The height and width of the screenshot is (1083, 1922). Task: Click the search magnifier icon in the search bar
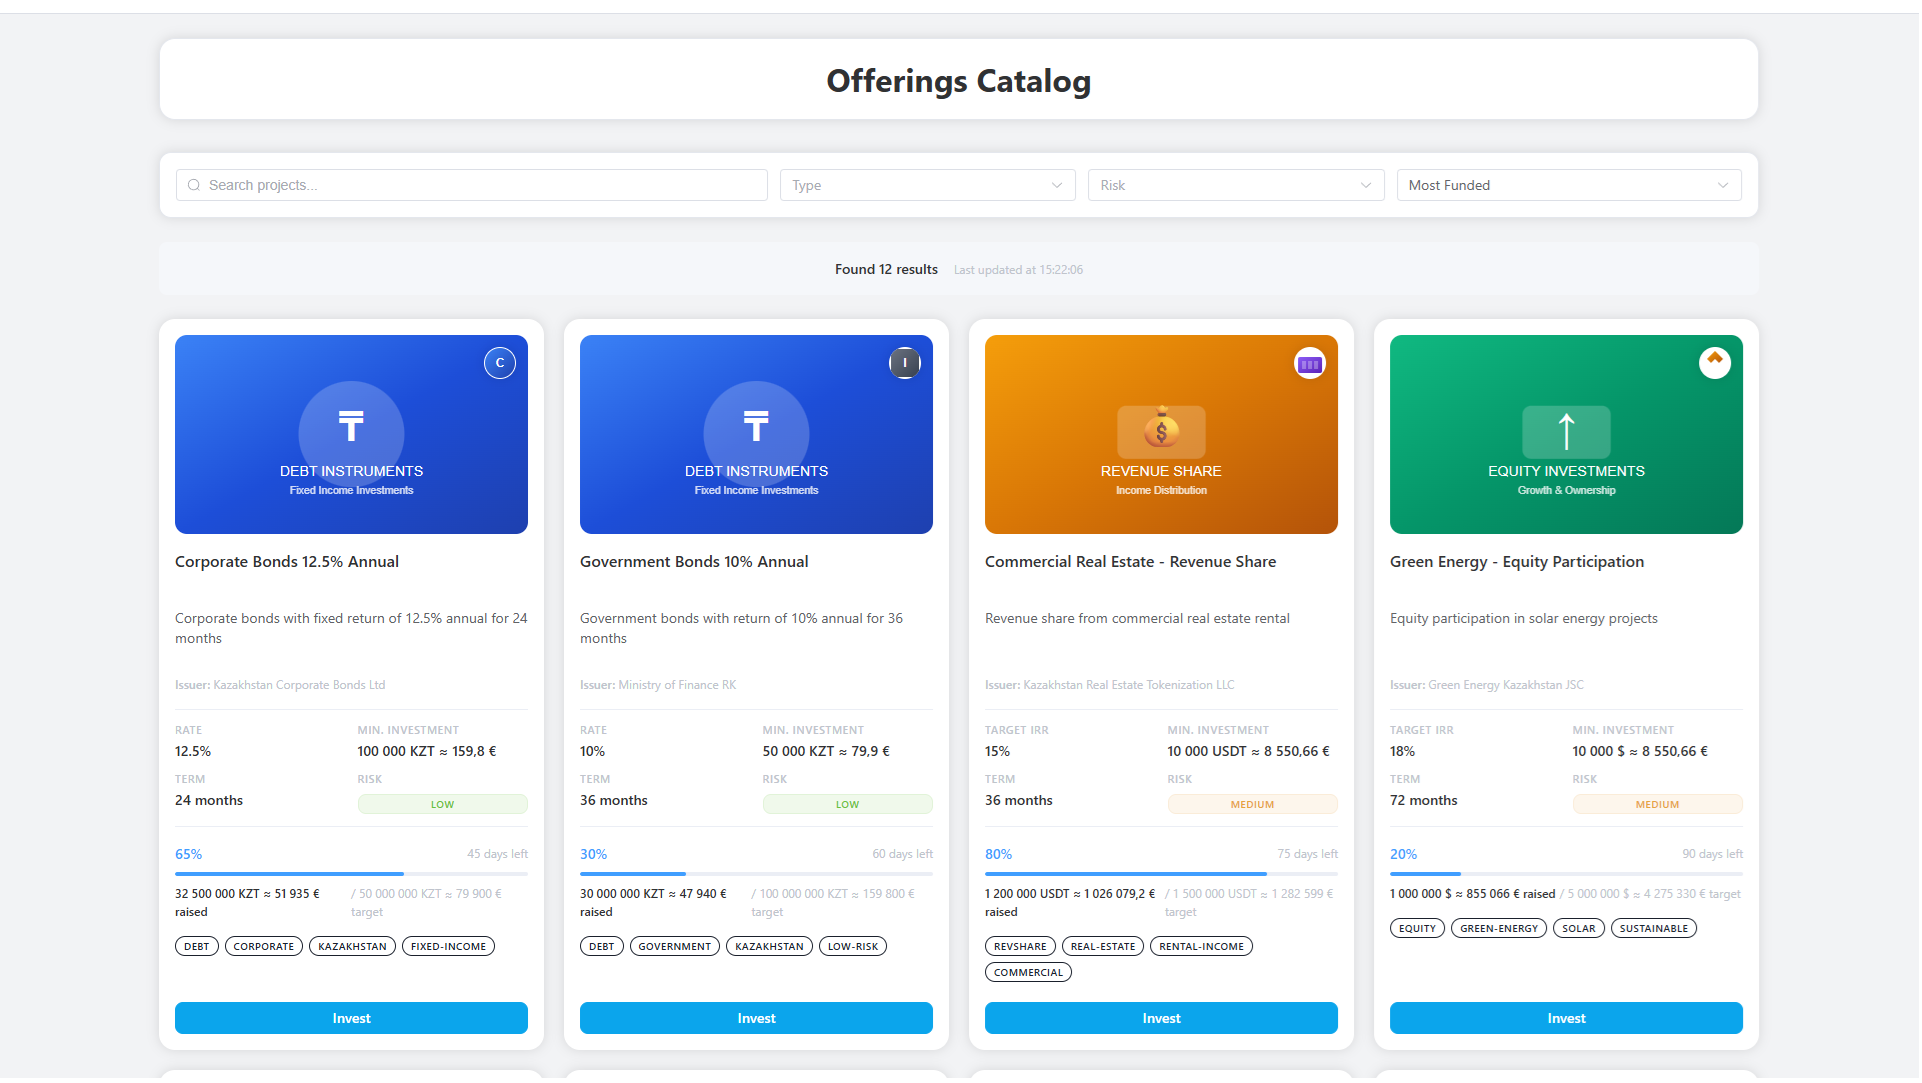coord(194,185)
